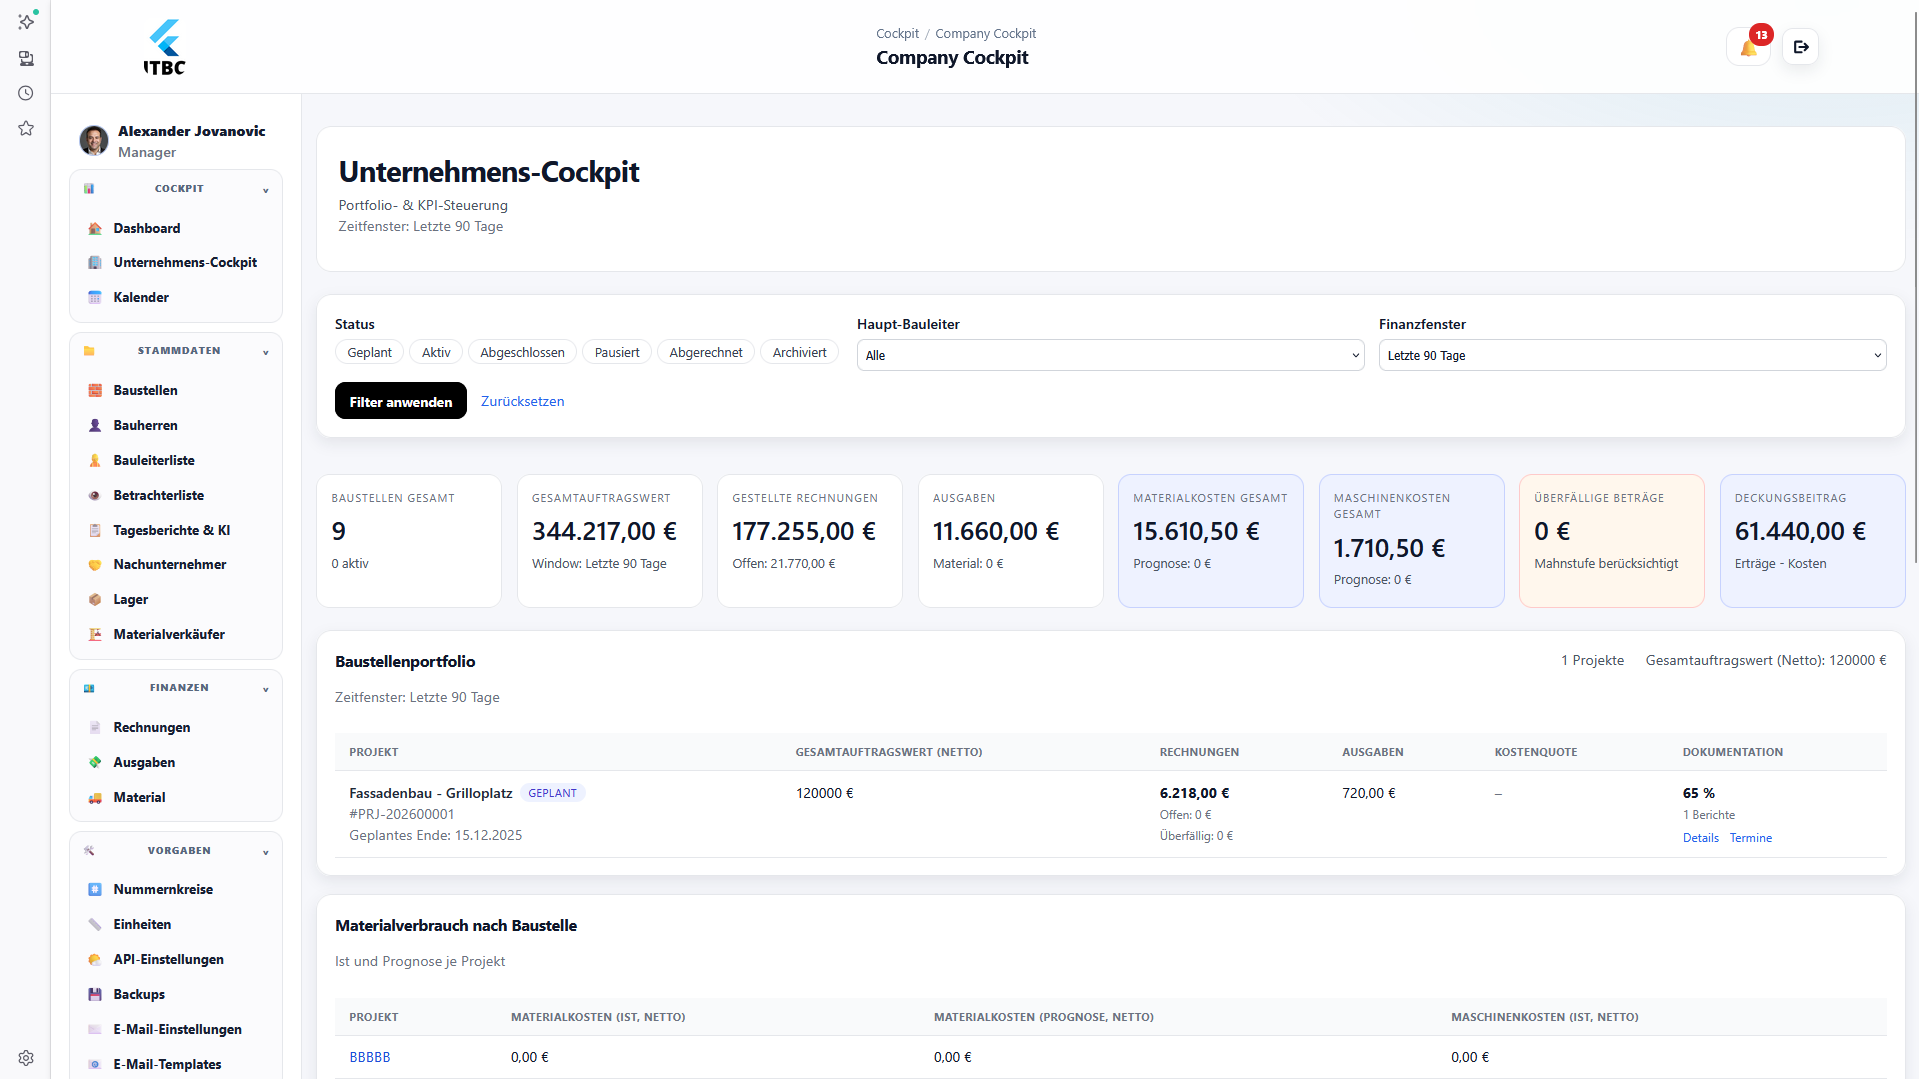Click the Baustellen brick icon
This screenshot has width=1919, height=1079.
point(95,390)
